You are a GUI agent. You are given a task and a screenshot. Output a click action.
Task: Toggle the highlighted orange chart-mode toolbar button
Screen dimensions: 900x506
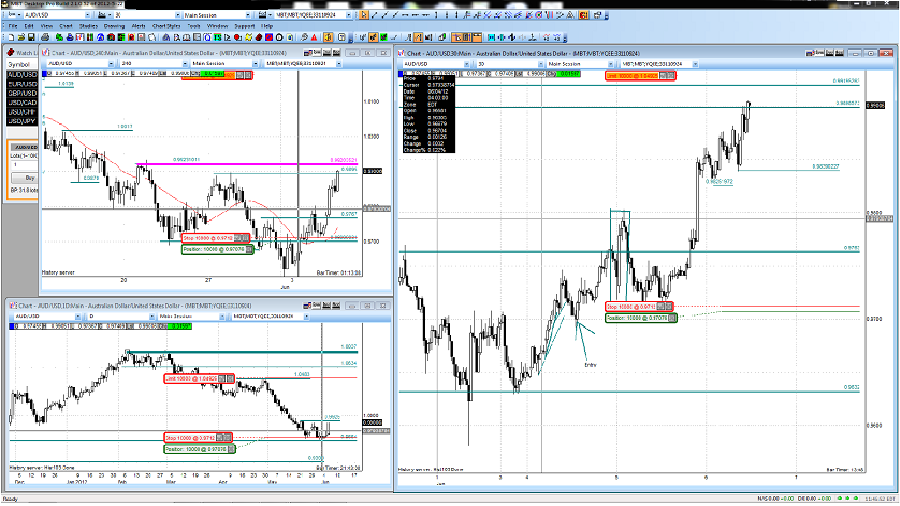click(x=327, y=37)
